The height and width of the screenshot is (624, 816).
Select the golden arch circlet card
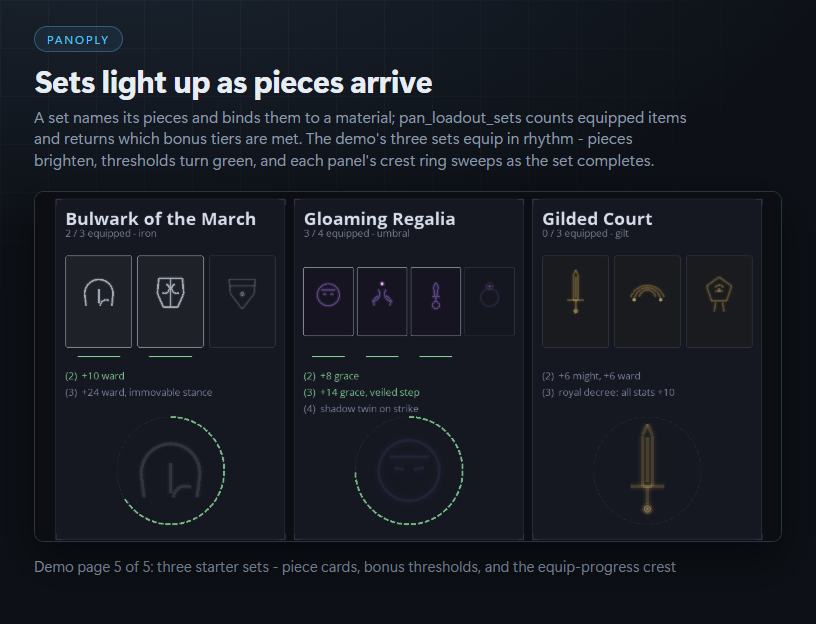pos(647,301)
